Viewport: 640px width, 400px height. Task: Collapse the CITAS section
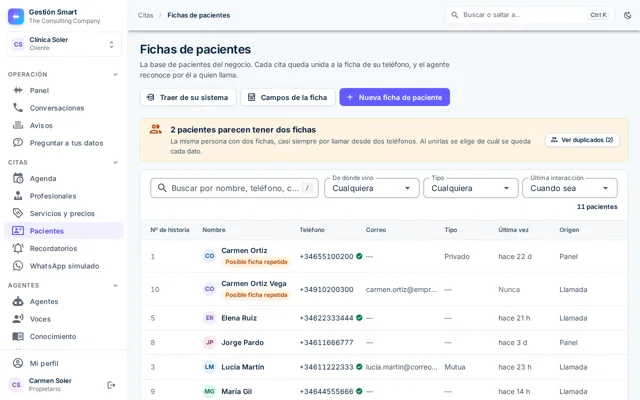[x=116, y=162]
